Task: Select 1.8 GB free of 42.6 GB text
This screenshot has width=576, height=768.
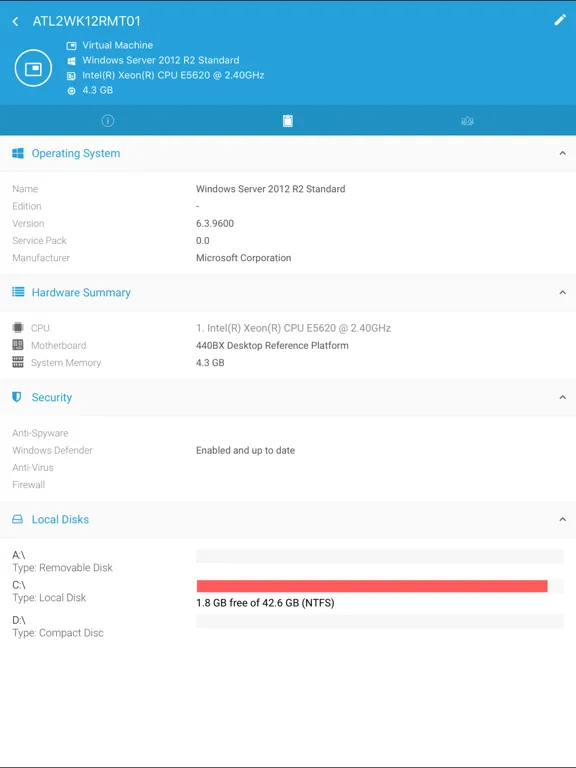Action: [x=265, y=602]
